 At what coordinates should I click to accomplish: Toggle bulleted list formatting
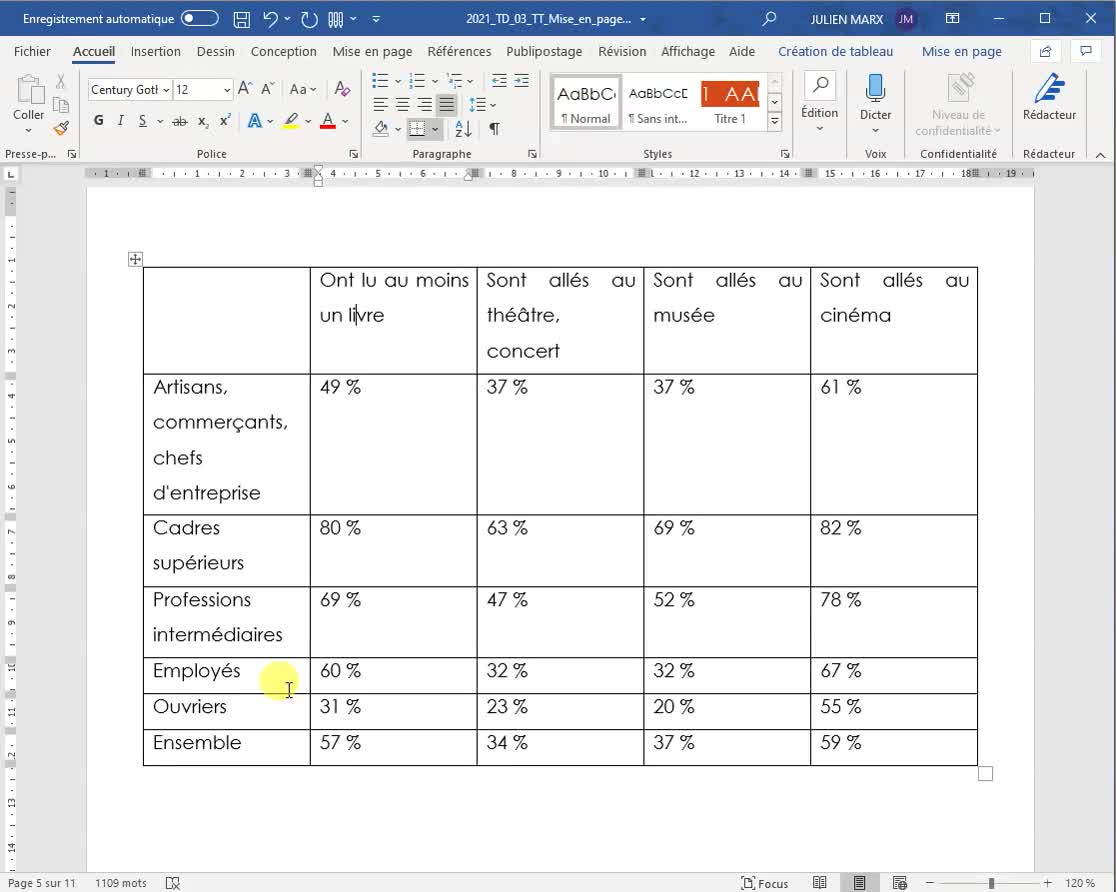point(381,81)
